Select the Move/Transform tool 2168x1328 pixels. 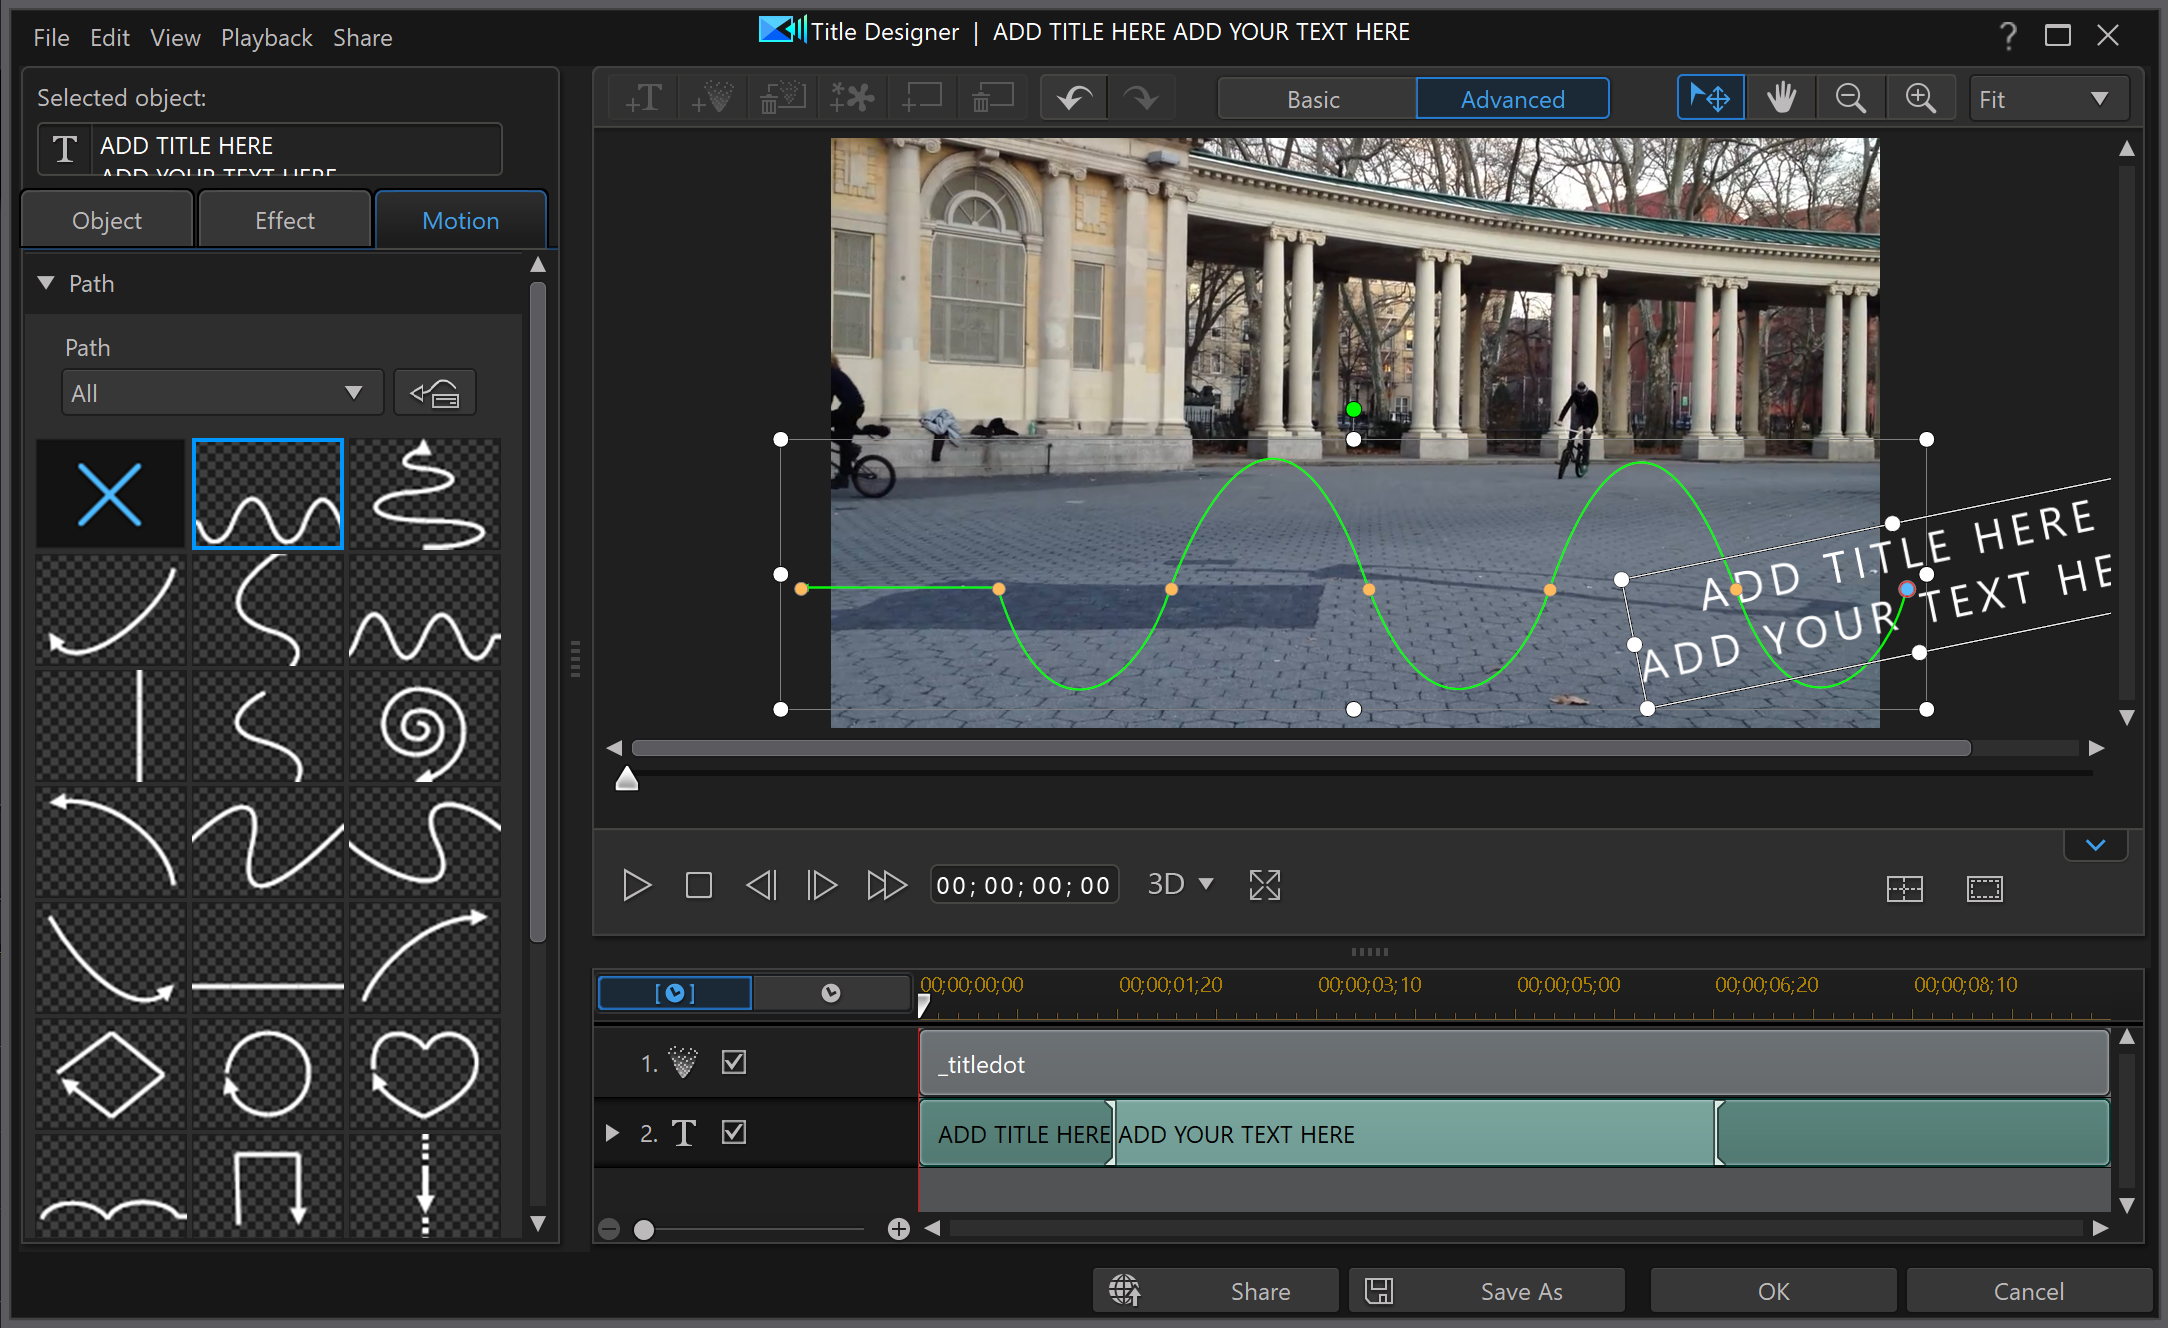coord(1710,99)
